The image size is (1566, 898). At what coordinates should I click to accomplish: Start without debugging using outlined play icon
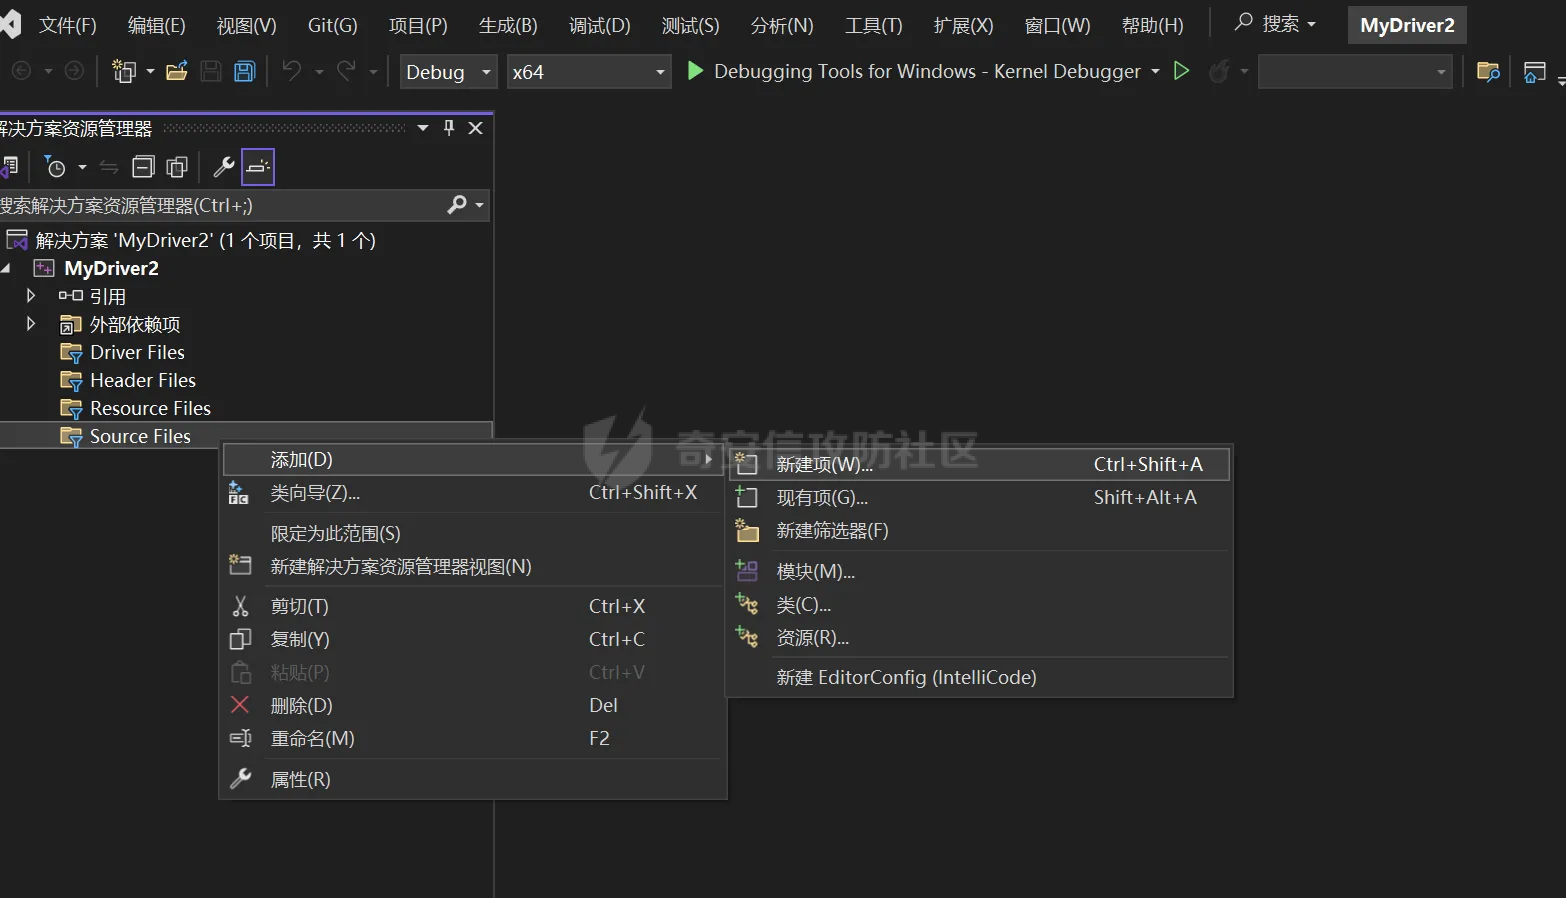[x=1181, y=71]
